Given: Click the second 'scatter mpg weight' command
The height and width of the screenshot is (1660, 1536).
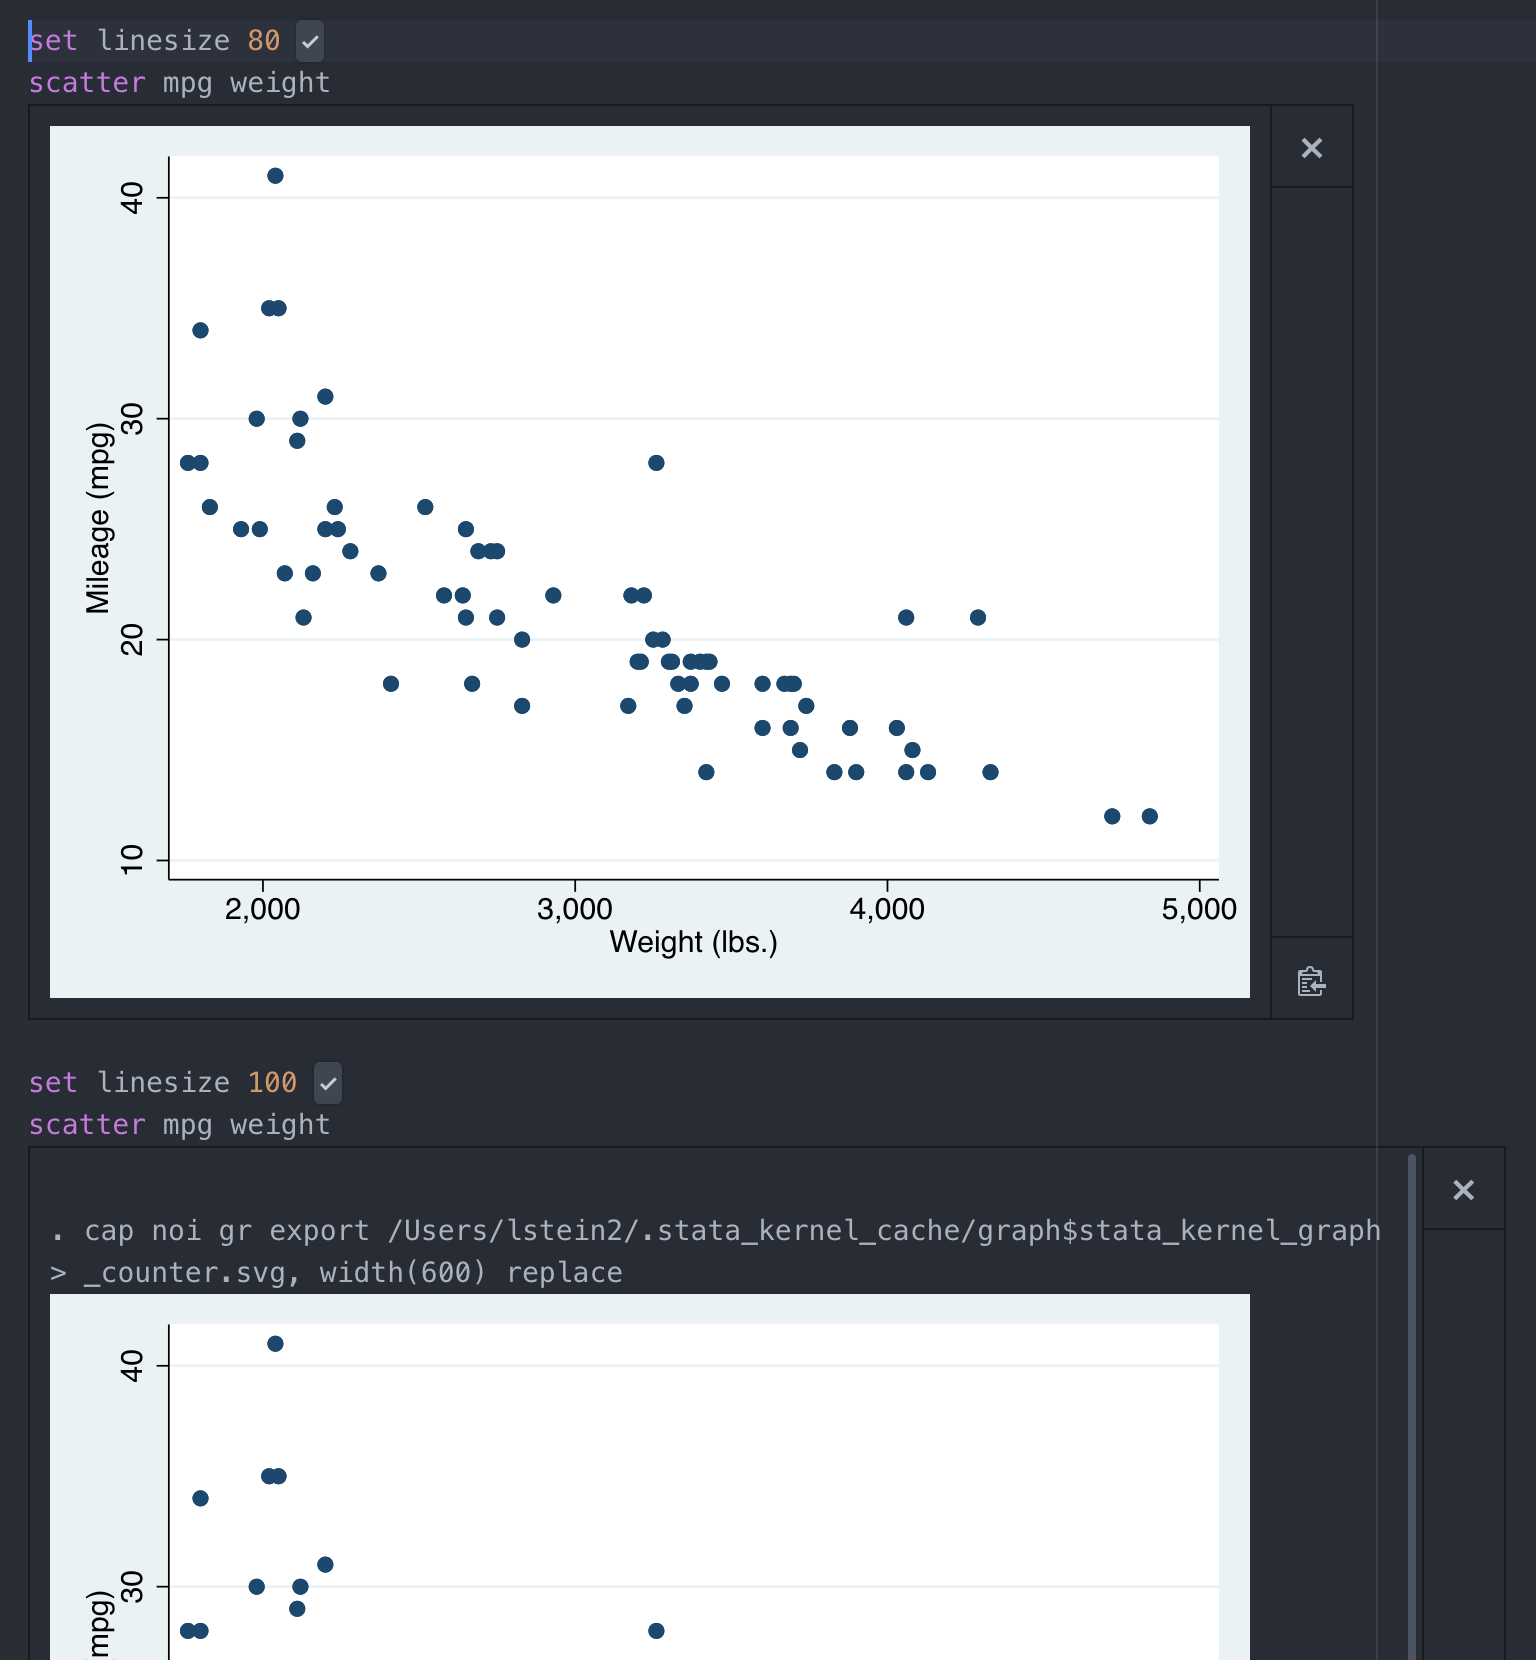Looking at the screenshot, I should (x=180, y=1124).
